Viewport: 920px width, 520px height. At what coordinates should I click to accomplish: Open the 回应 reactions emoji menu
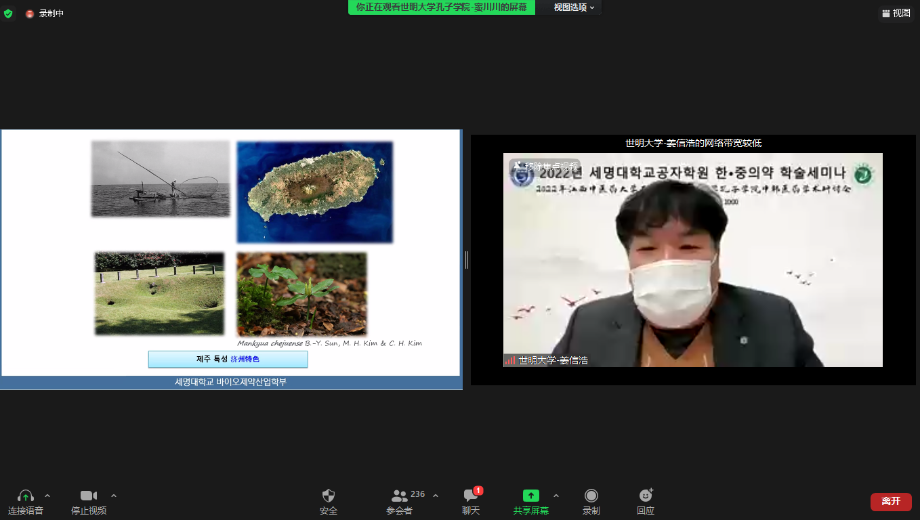tap(646, 496)
